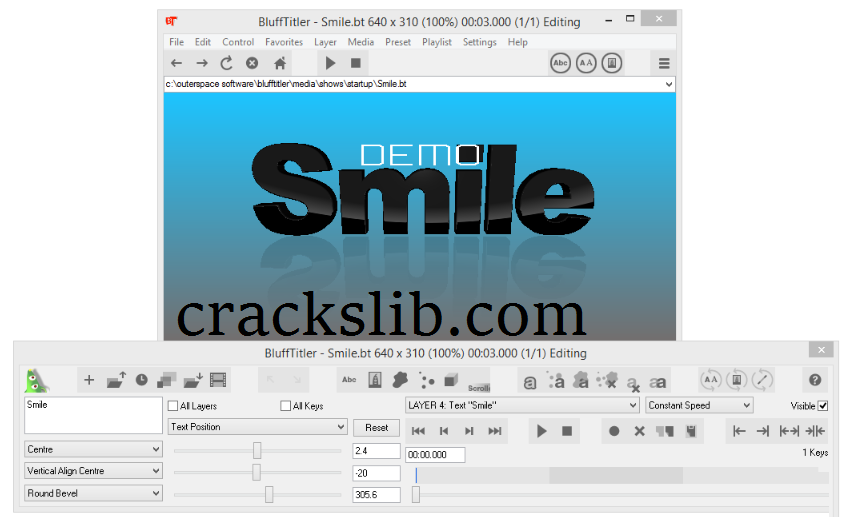Add a new layer with plus icon

tap(89, 380)
